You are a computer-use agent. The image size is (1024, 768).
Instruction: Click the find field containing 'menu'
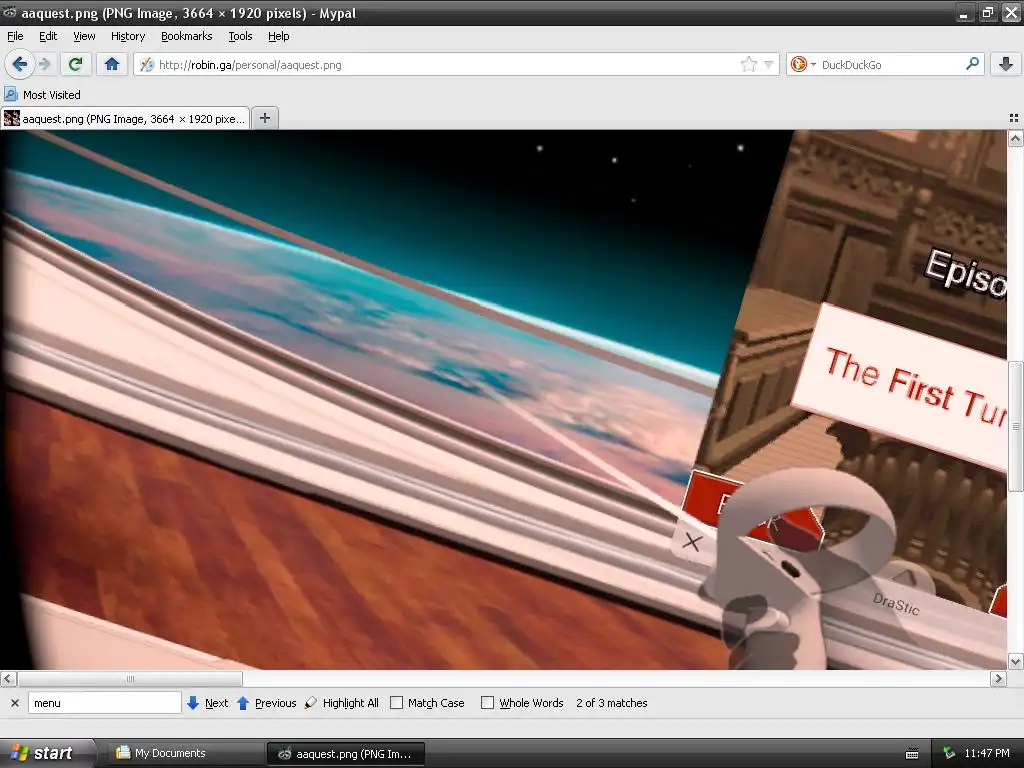click(104, 703)
